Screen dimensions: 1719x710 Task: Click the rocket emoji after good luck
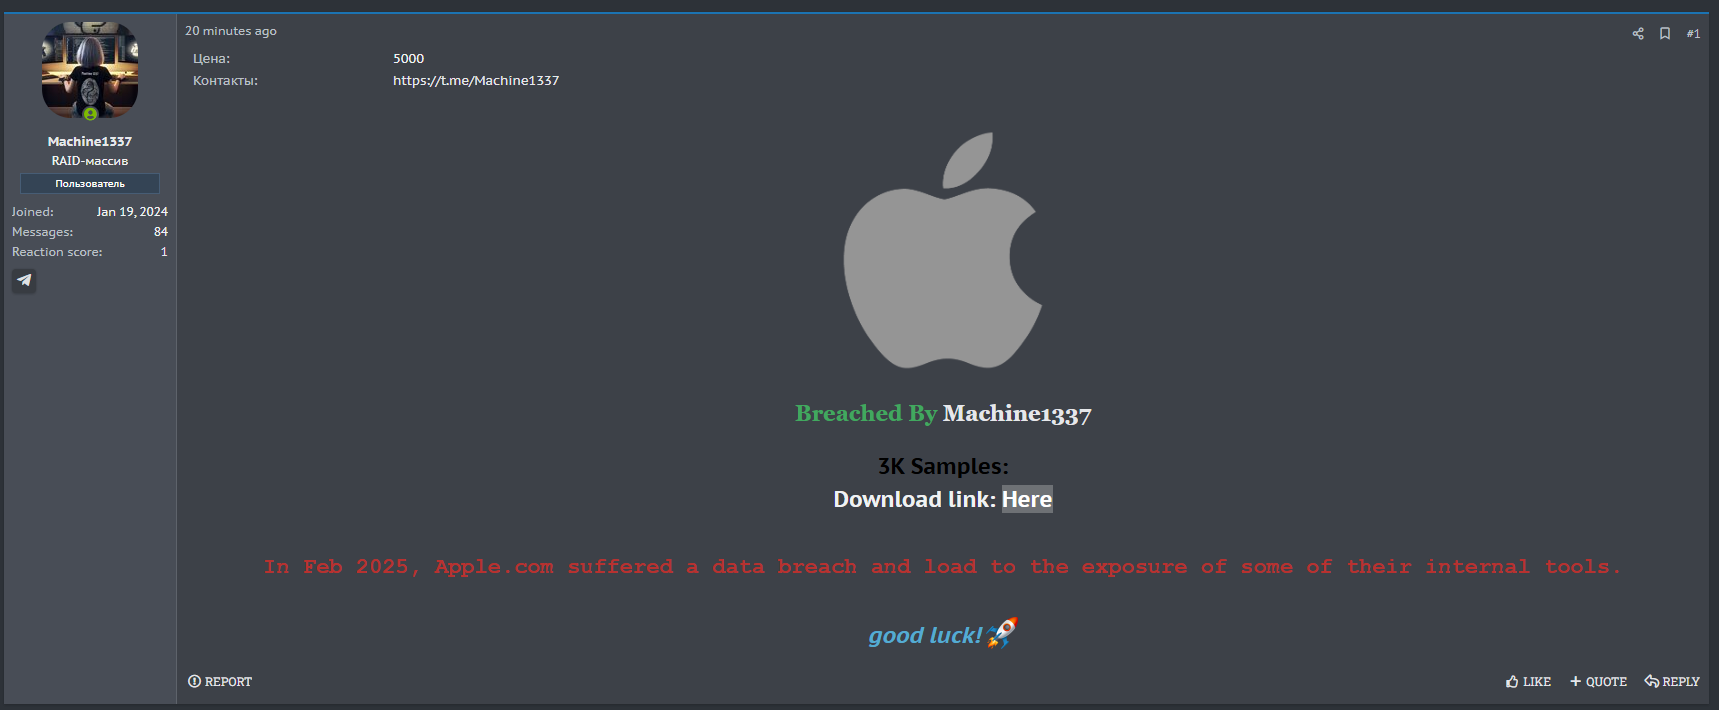coord(1002,633)
